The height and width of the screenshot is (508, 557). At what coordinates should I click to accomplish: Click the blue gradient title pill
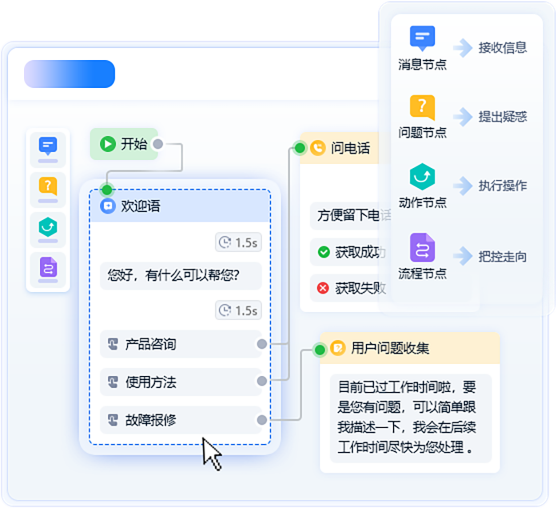(70, 74)
